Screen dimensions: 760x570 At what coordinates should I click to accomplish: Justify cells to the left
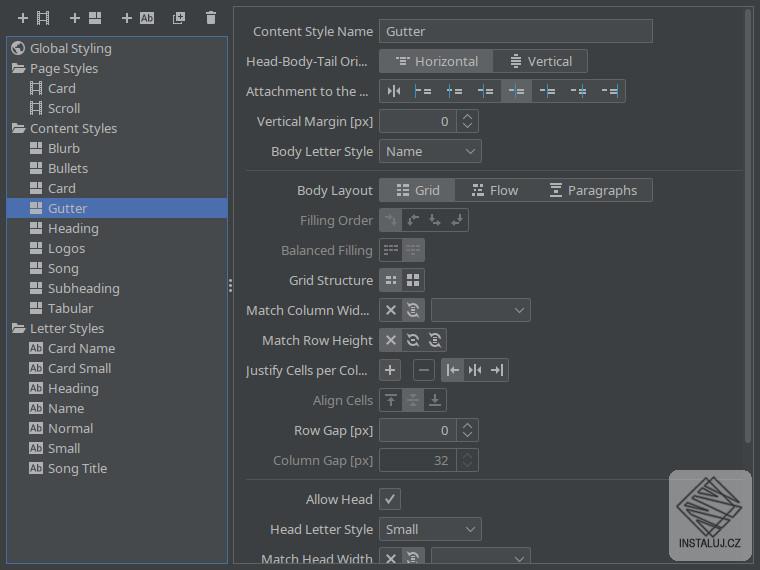pos(453,370)
